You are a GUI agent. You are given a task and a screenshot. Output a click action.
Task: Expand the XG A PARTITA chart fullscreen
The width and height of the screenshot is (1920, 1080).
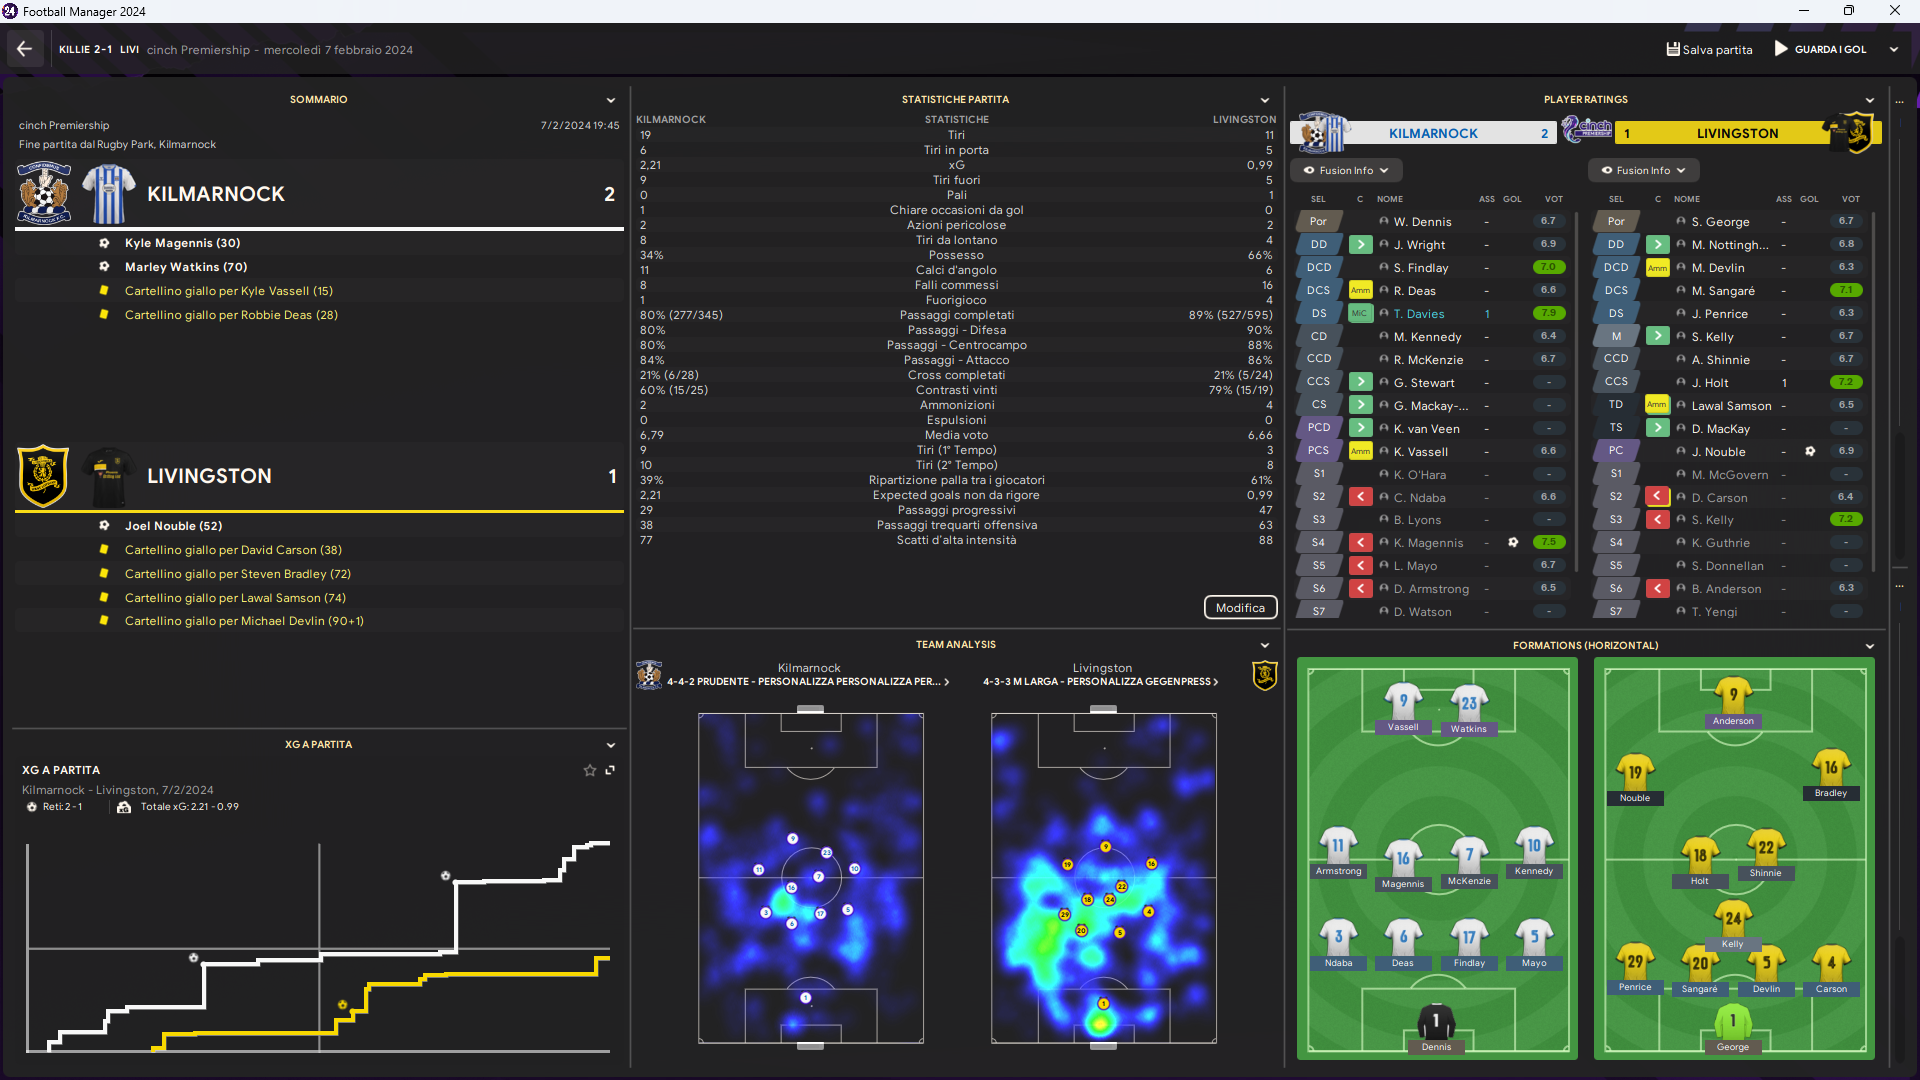610,770
